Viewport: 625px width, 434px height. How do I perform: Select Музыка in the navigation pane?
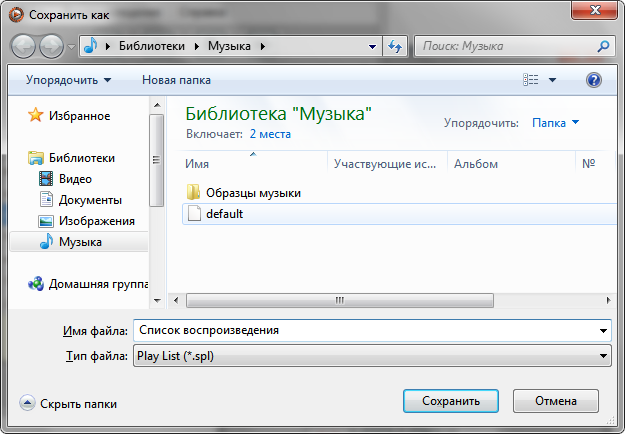pos(80,242)
